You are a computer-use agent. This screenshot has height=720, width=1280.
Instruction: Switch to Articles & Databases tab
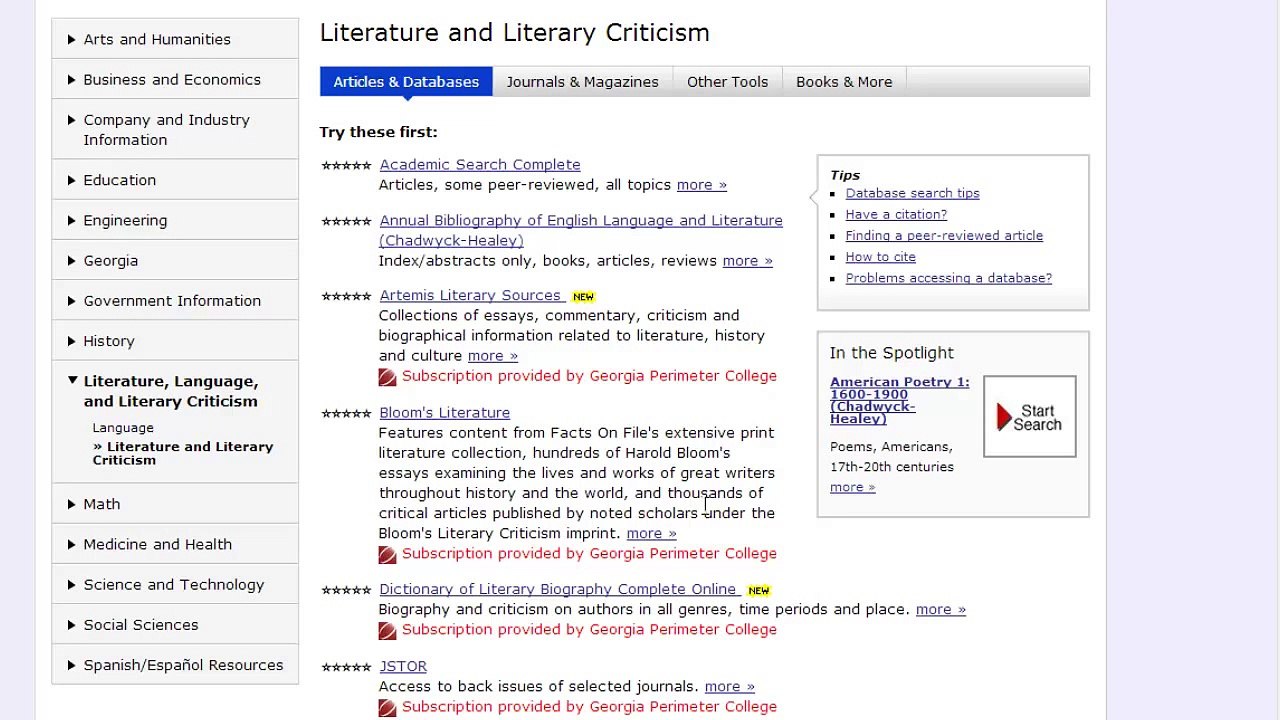click(x=406, y=82)
